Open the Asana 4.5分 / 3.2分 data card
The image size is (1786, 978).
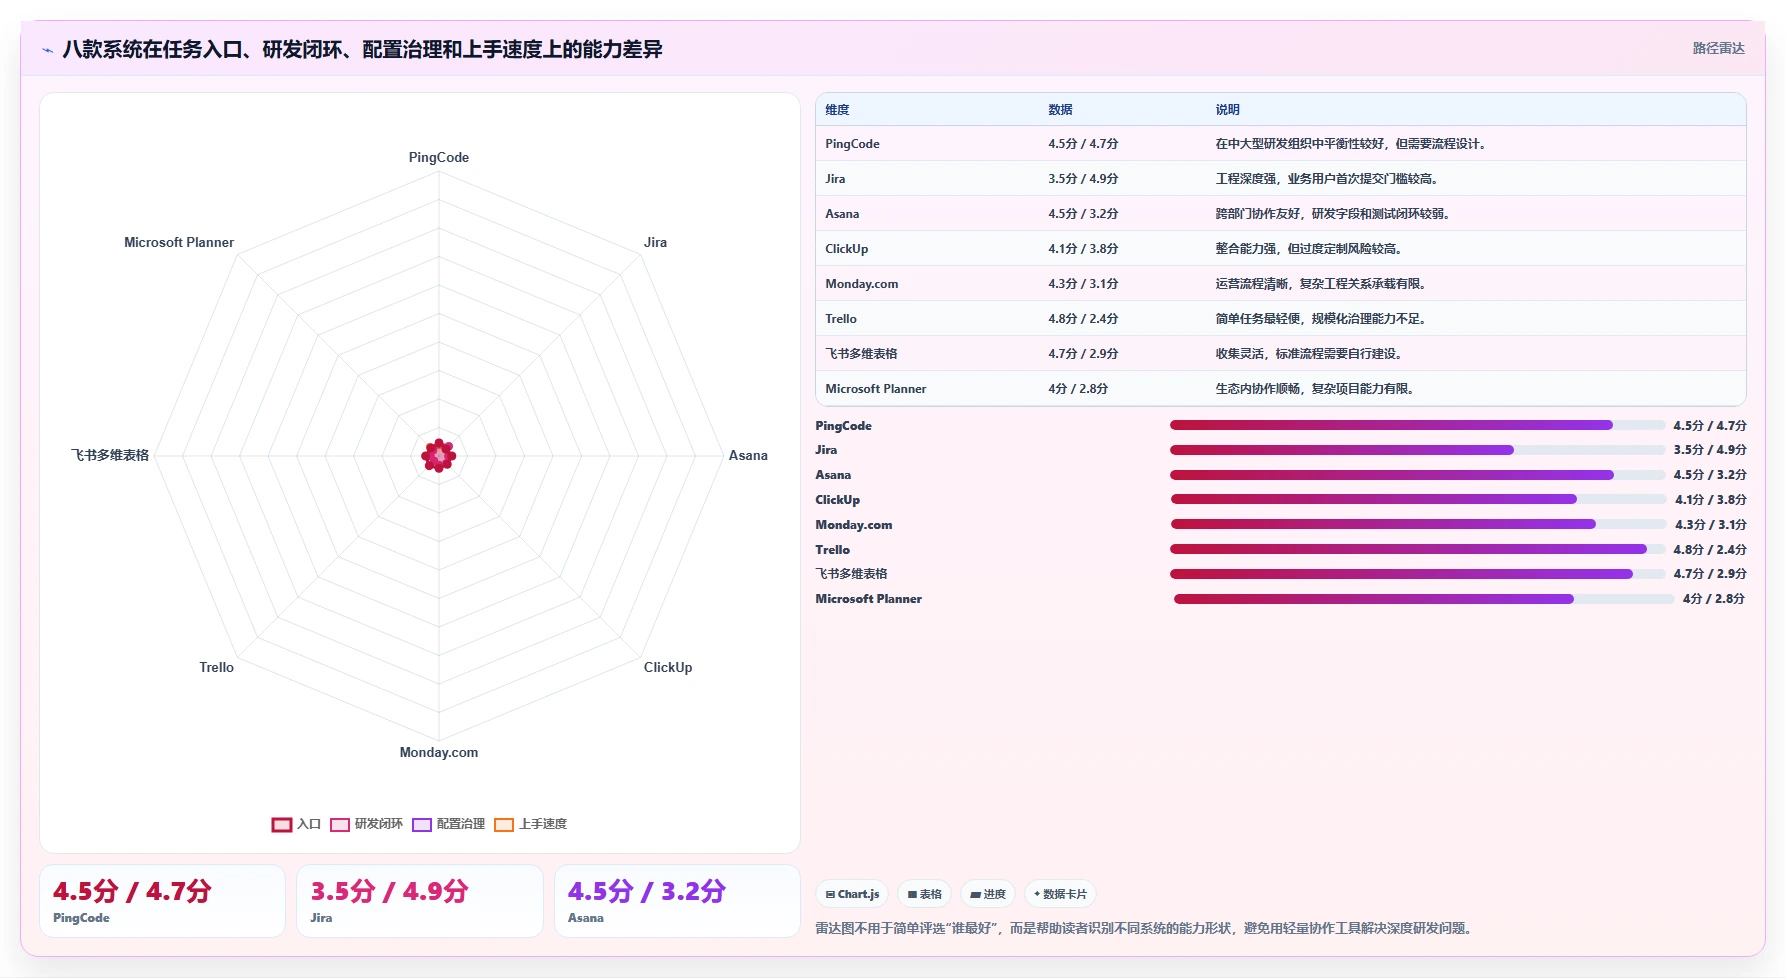[x=677, y=901]
